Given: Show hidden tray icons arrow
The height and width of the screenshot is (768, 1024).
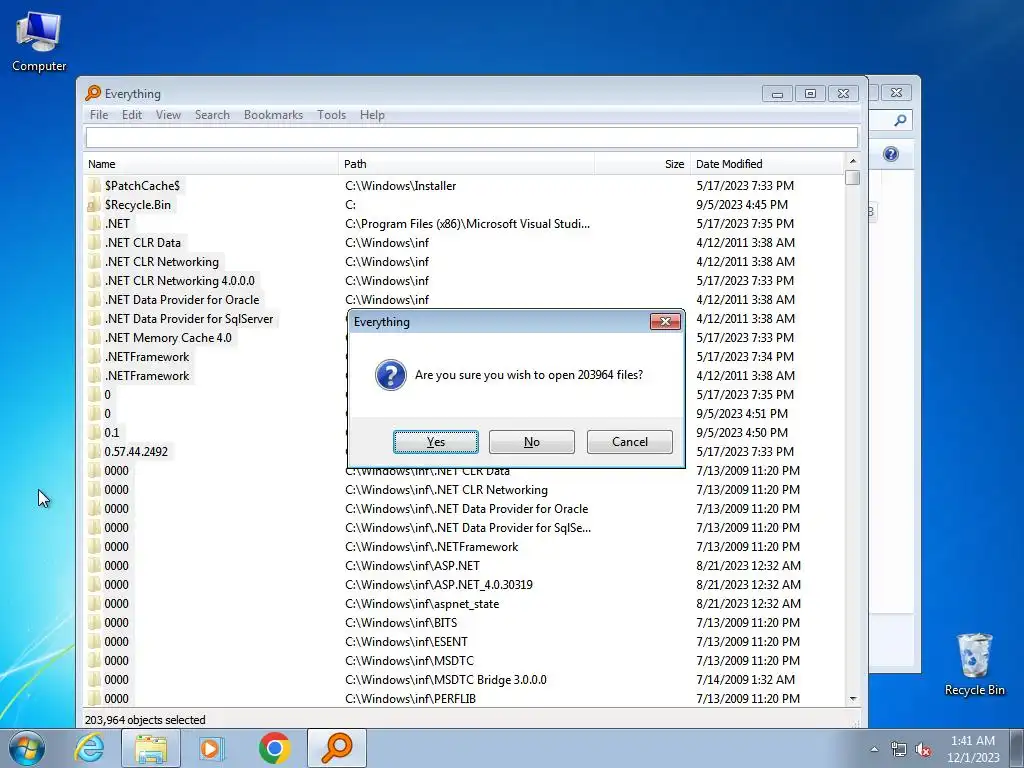Looking at the screenshot, I should click(874, 749).
